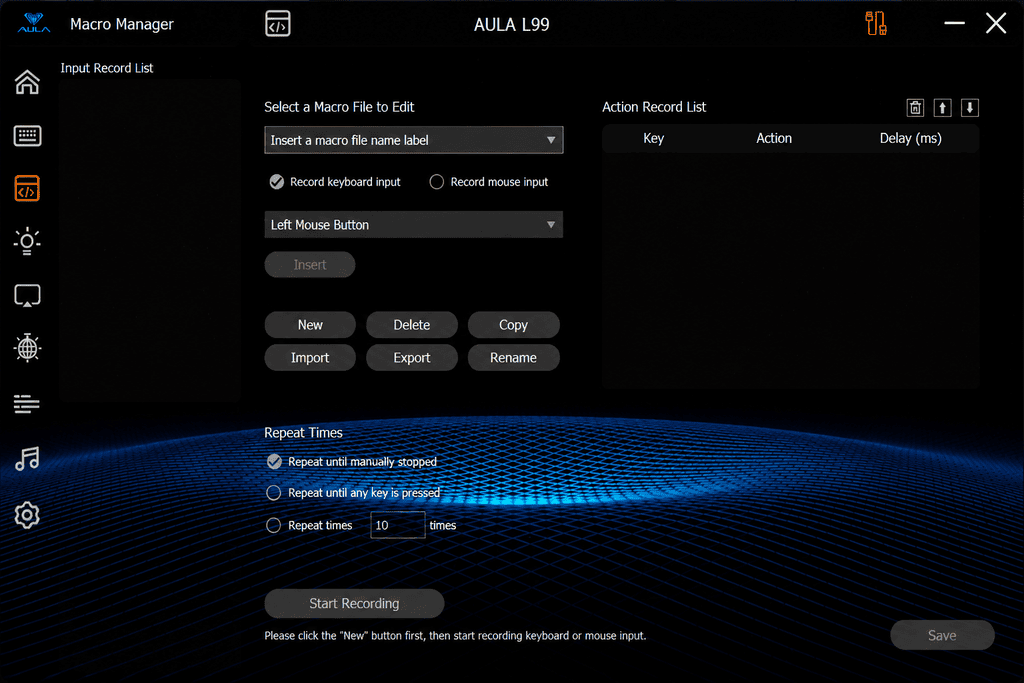Image resolution: width=1024 pixels, height=683 pixels.
Task: Click the Action Record List heading
Action: click(654, 107)
